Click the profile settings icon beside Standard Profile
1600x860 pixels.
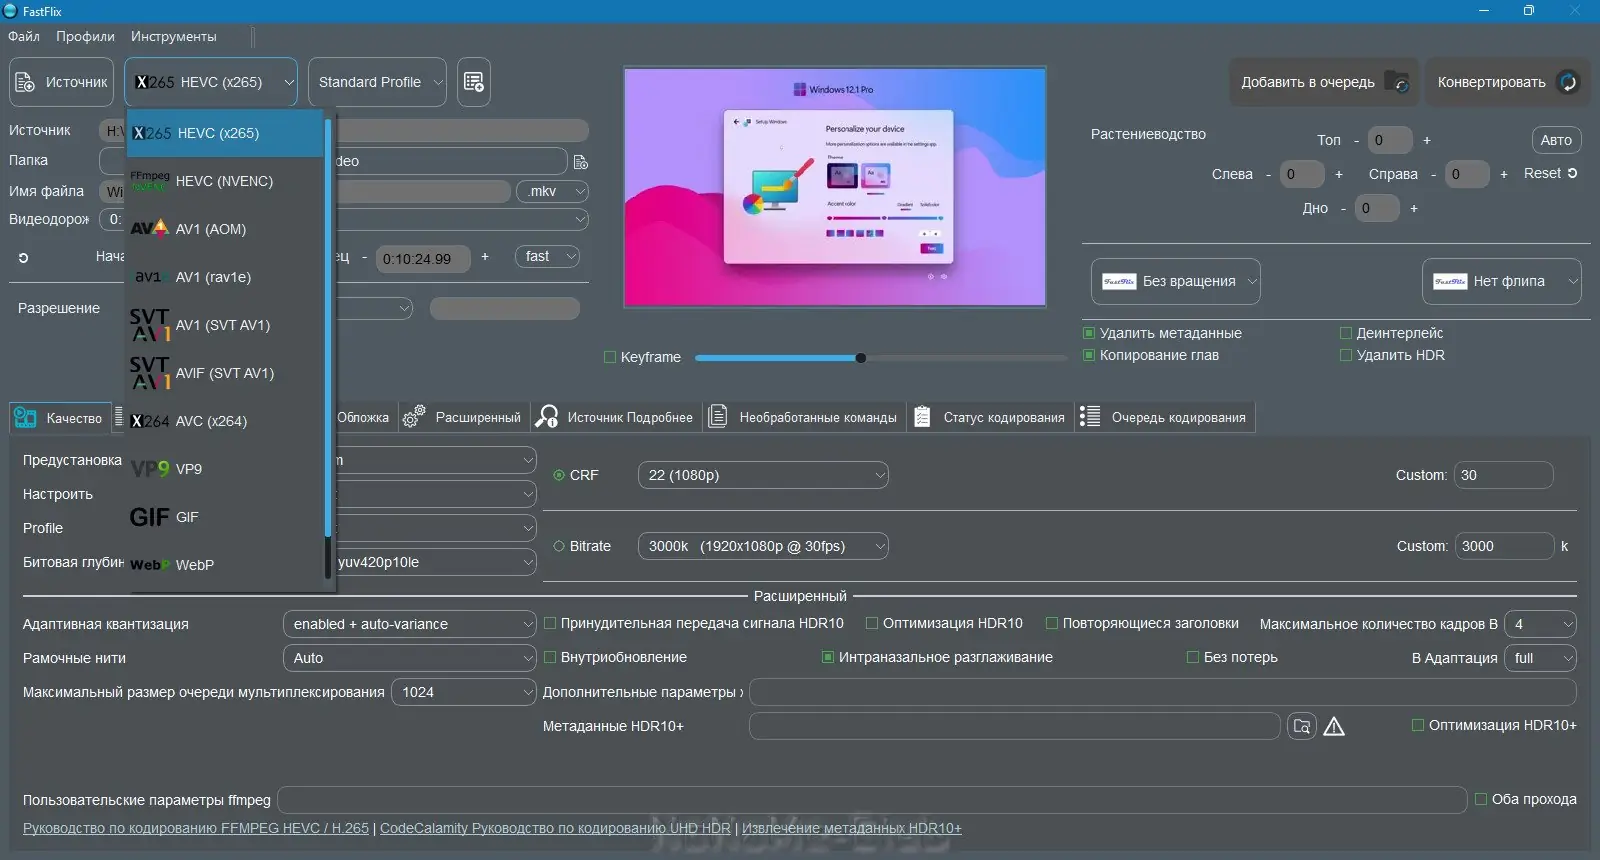(474, 82)
